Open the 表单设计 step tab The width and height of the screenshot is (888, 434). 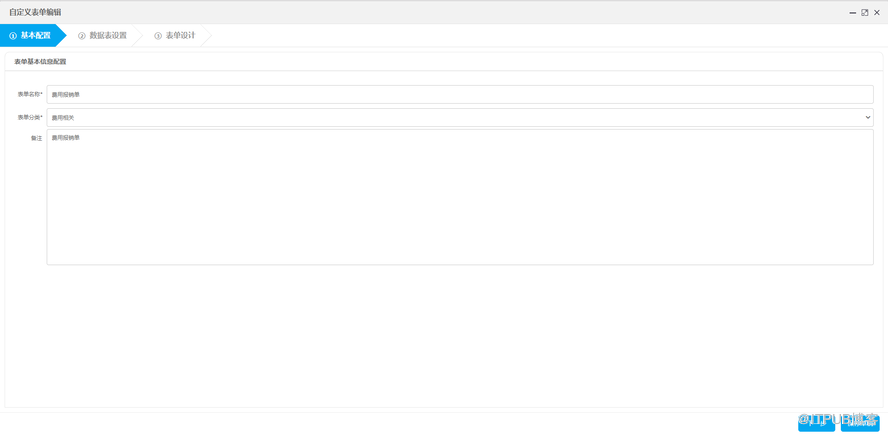(x=180, y=36)
